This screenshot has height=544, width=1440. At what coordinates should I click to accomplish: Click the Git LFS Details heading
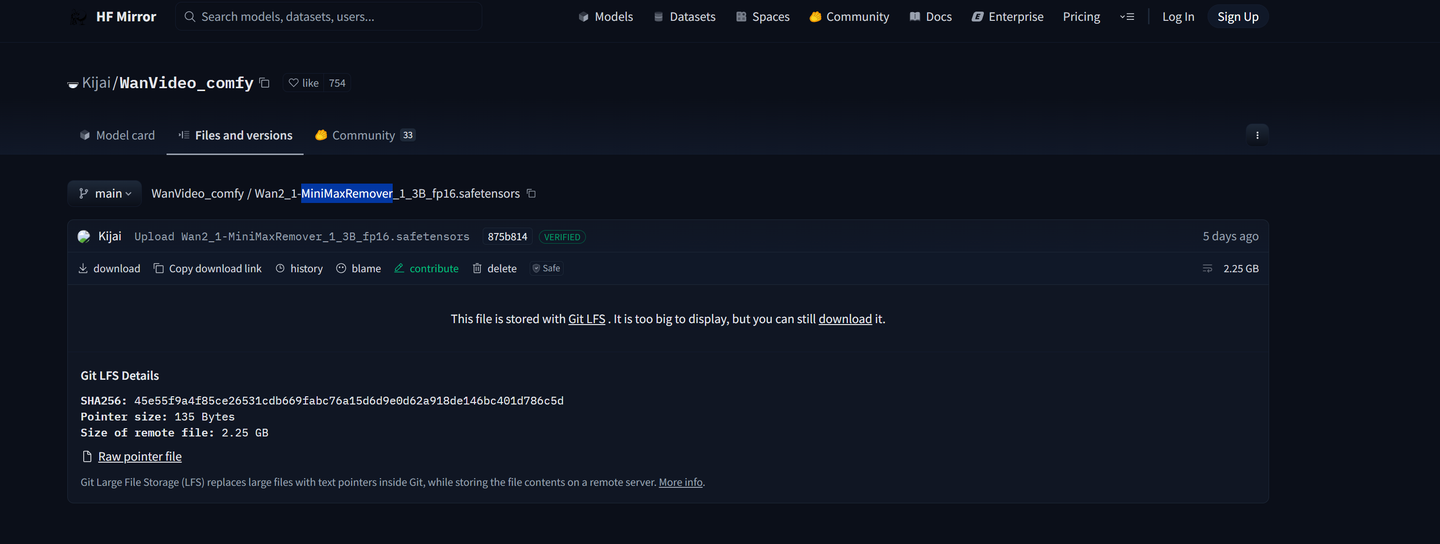point(120,376)
